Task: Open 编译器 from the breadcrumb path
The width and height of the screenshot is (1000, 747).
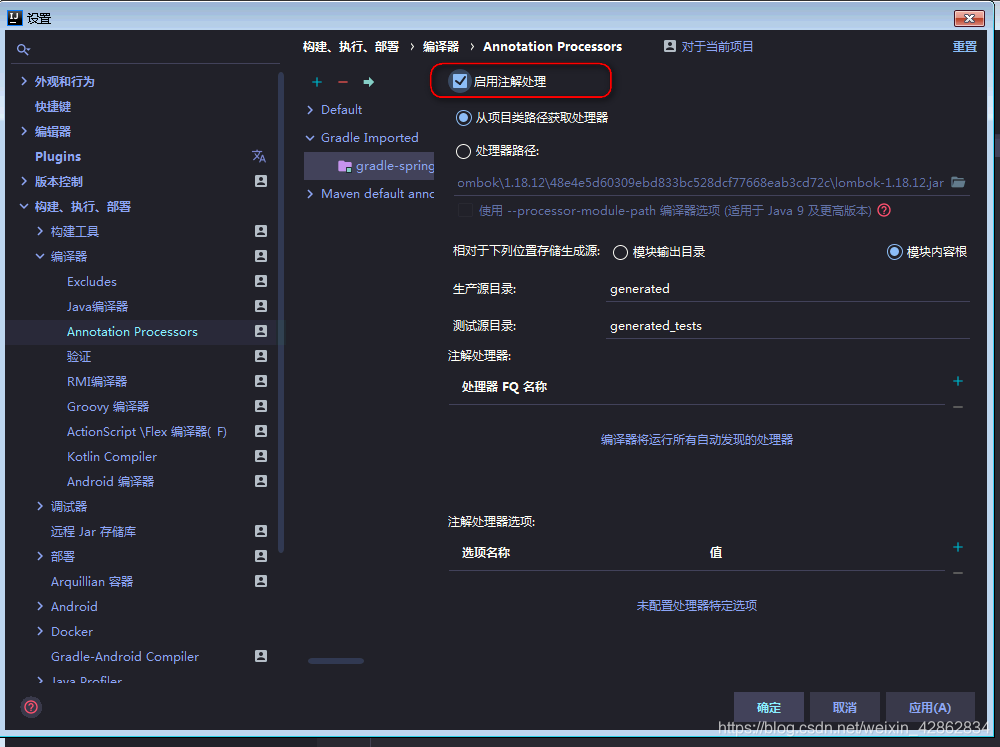Action: pos(440,46)
